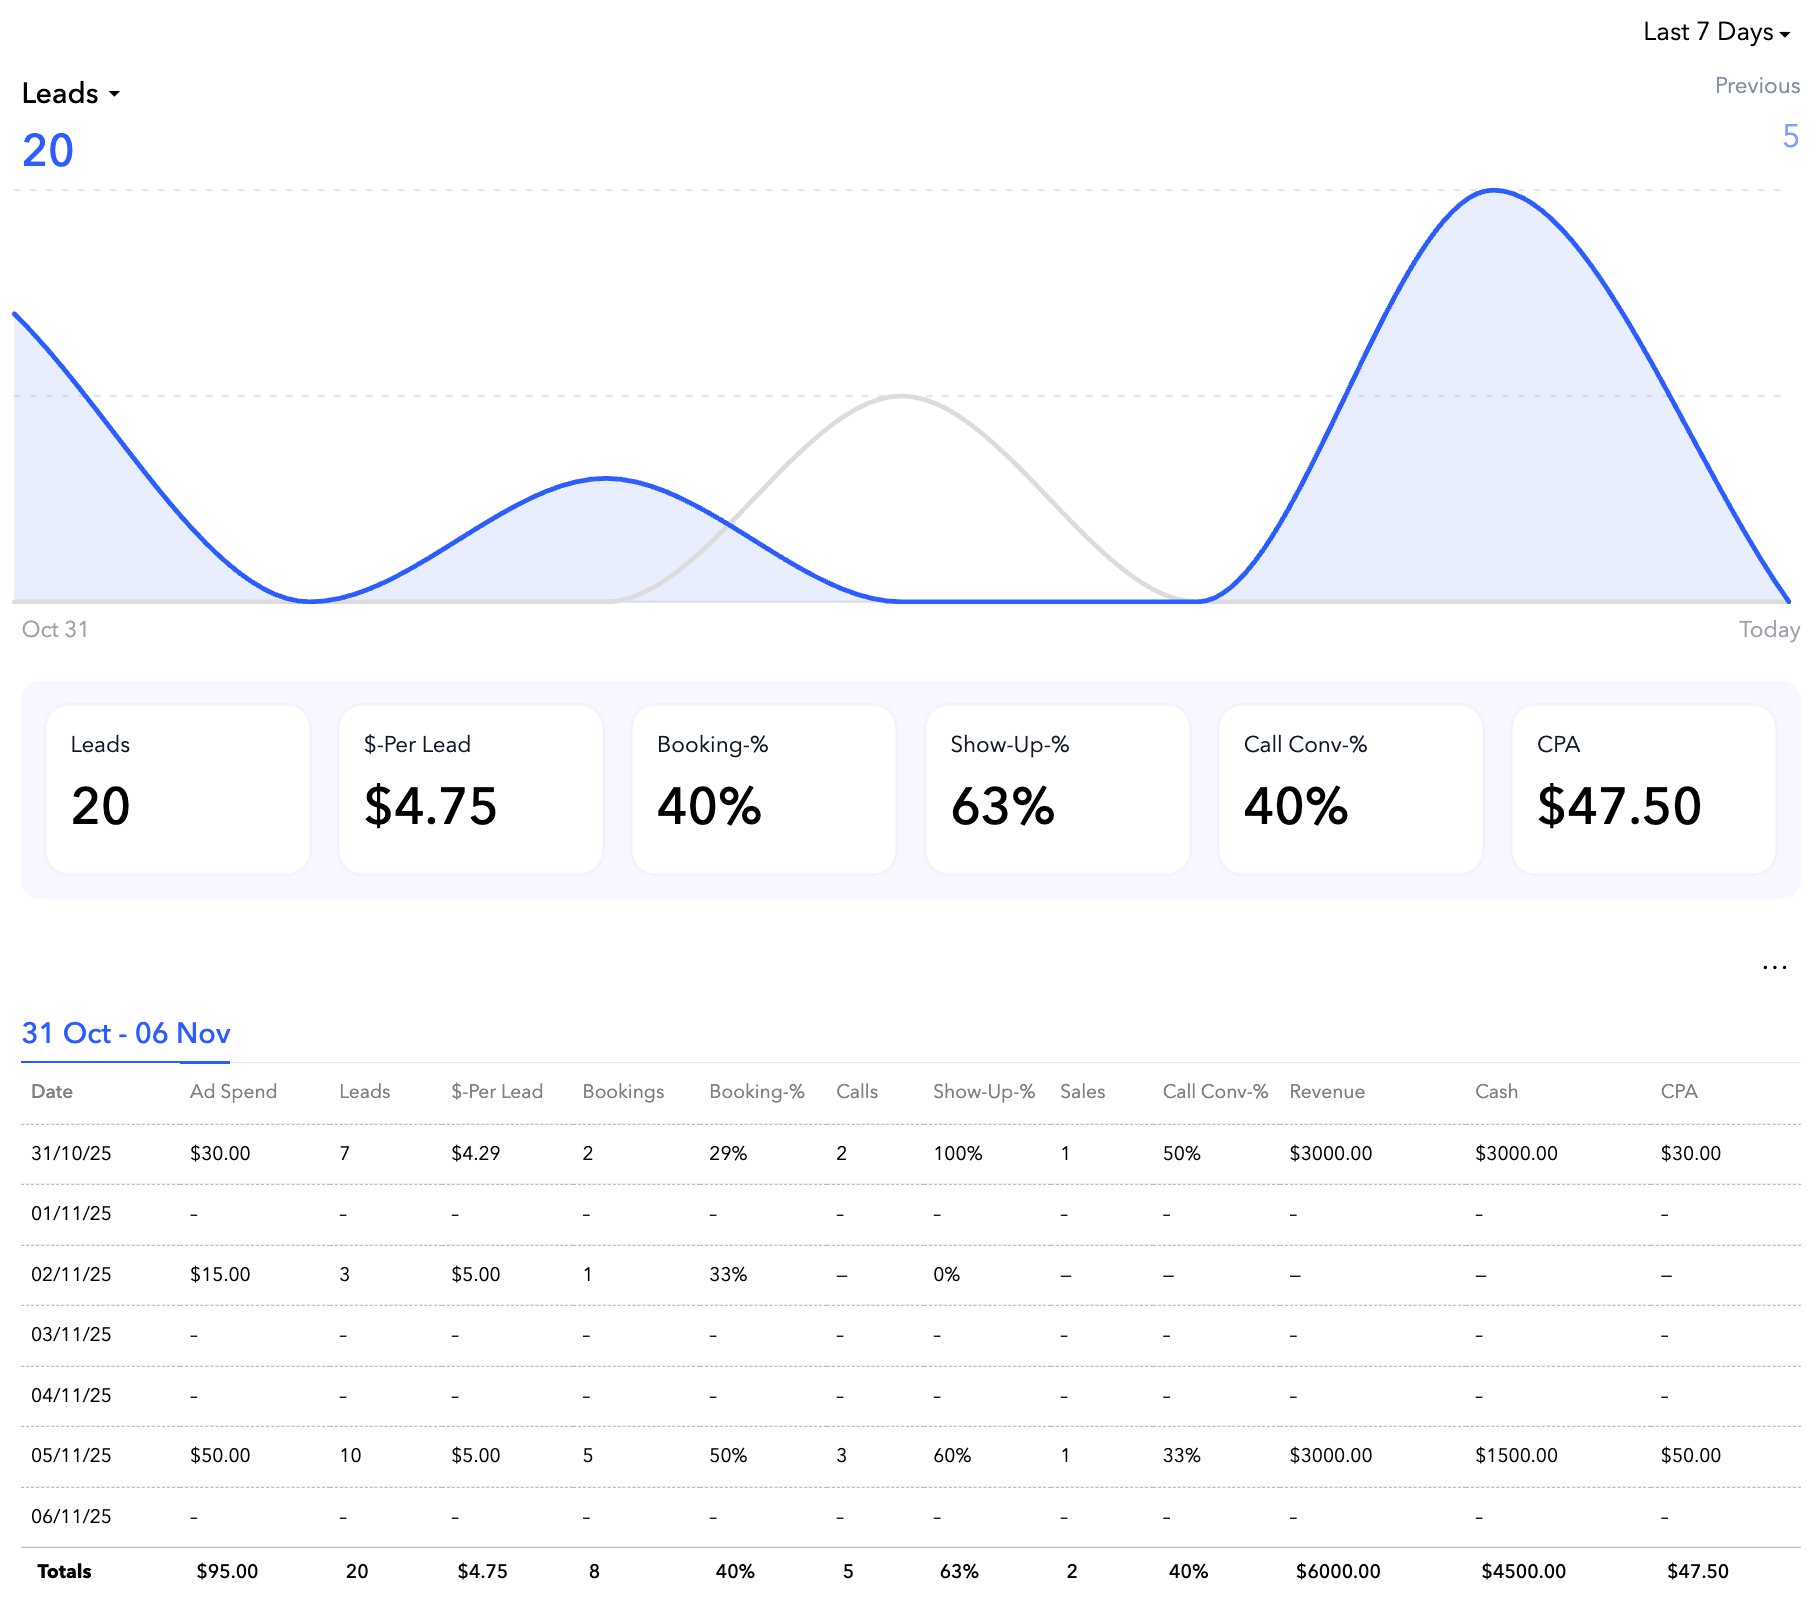Select the Show-Up-% summary card
The image size is (1814, 1610).
tap(1057, 789)
